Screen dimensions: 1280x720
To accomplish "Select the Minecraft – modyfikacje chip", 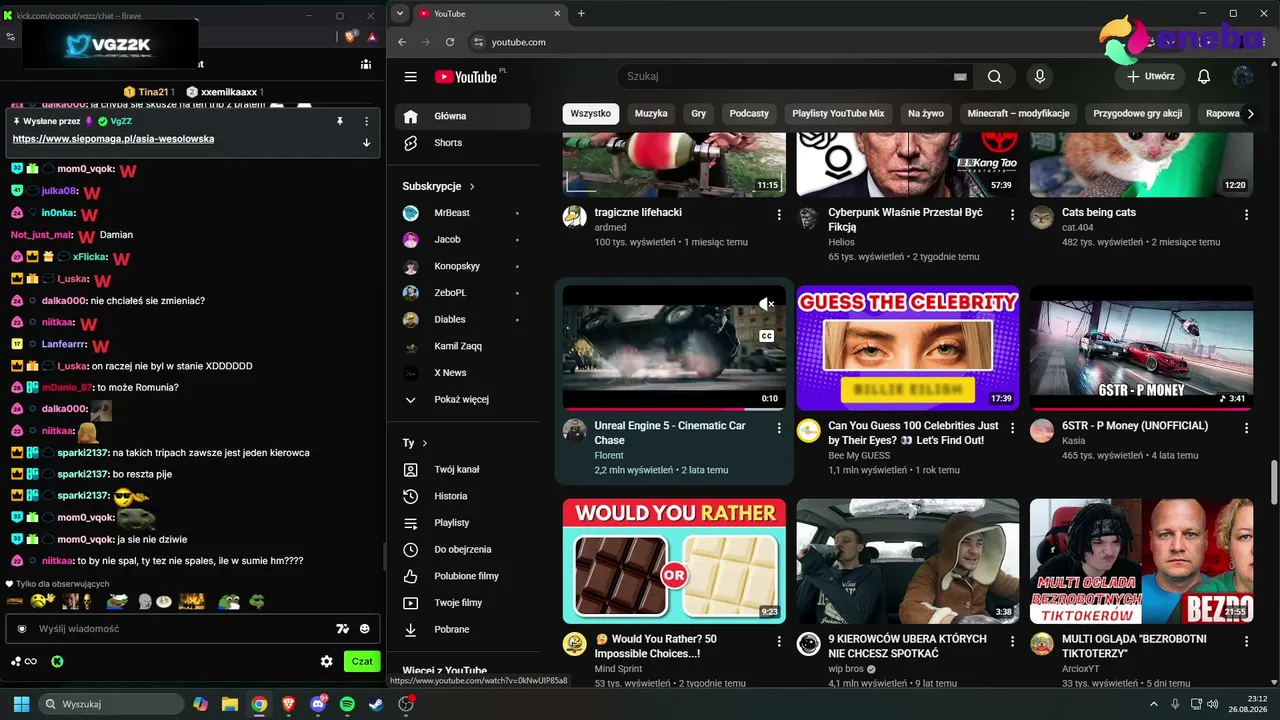I will 1019,114.
